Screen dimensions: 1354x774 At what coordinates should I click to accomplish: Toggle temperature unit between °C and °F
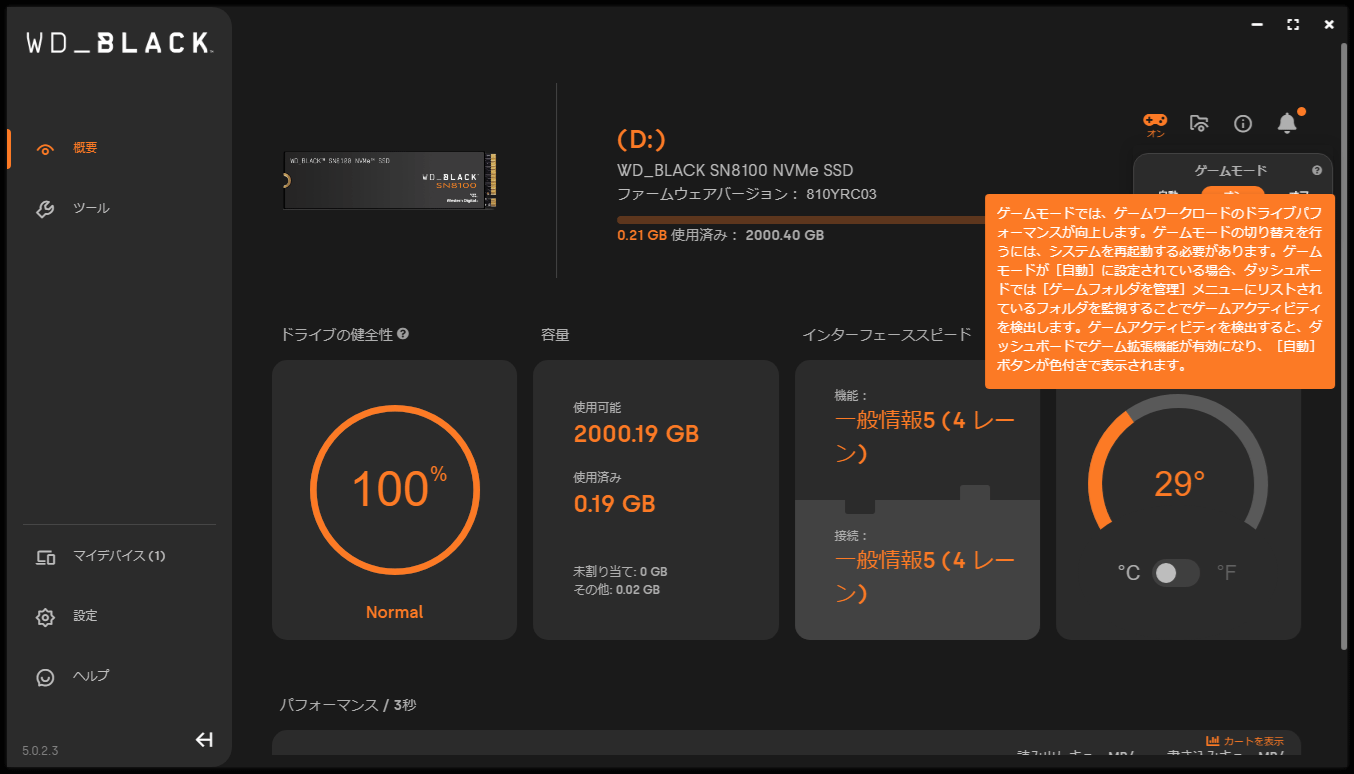[x=1176, y=573]
